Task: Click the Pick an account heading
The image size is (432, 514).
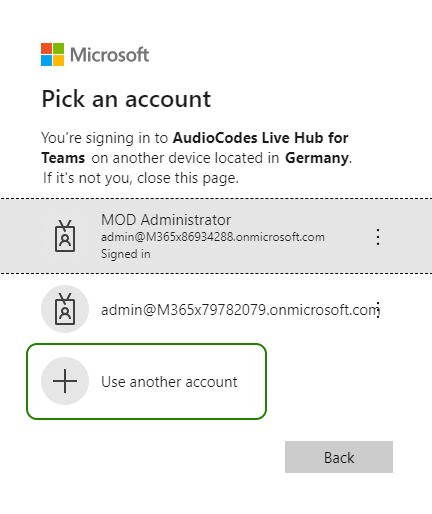Action: [126, 99]
